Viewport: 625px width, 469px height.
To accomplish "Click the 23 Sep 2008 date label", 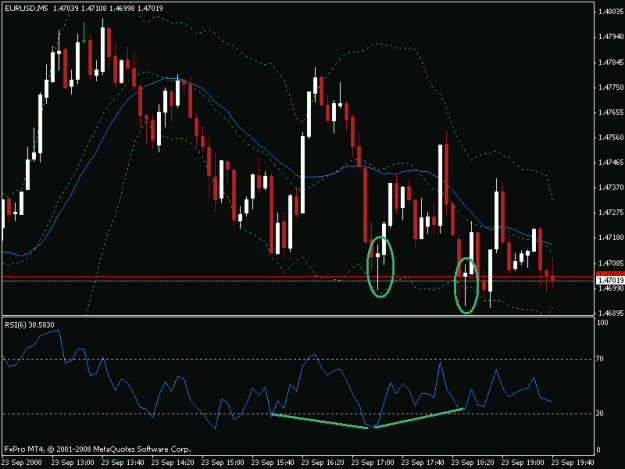I will point(22,463).
